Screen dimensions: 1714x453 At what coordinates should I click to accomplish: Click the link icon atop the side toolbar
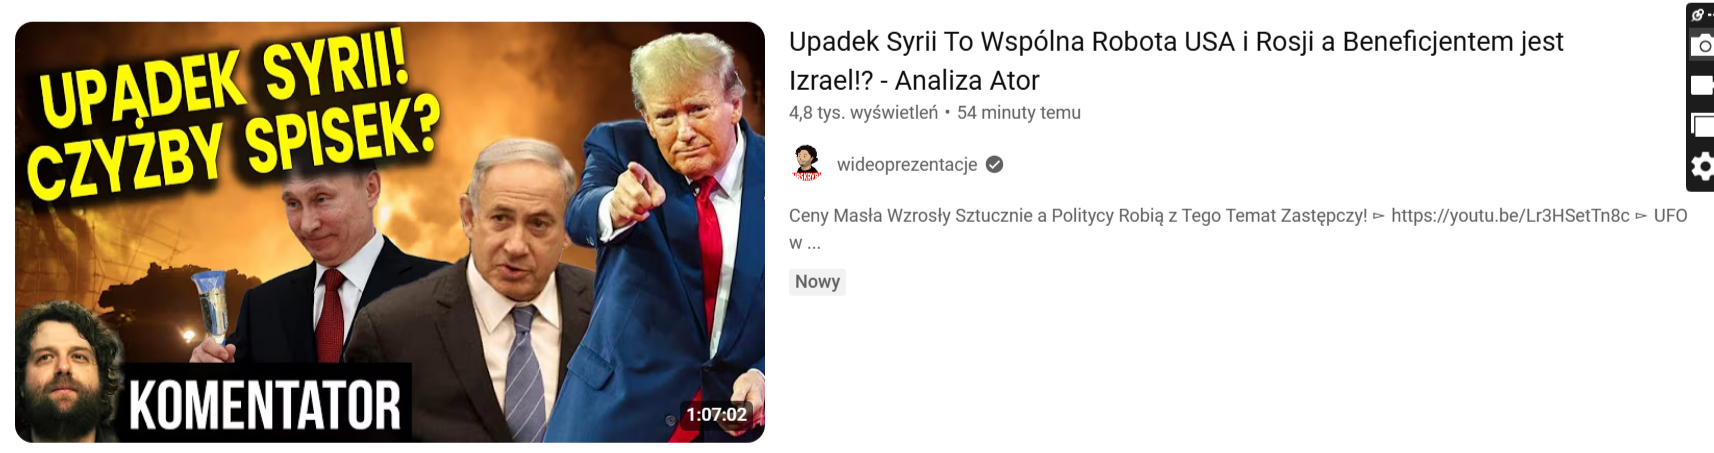point(1699,15)
